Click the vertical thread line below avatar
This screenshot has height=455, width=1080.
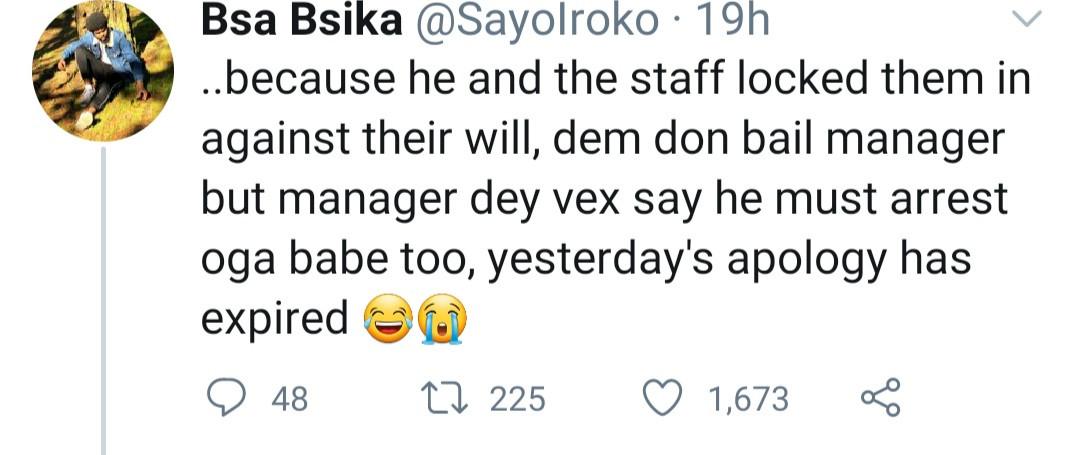tap(104, 300)
